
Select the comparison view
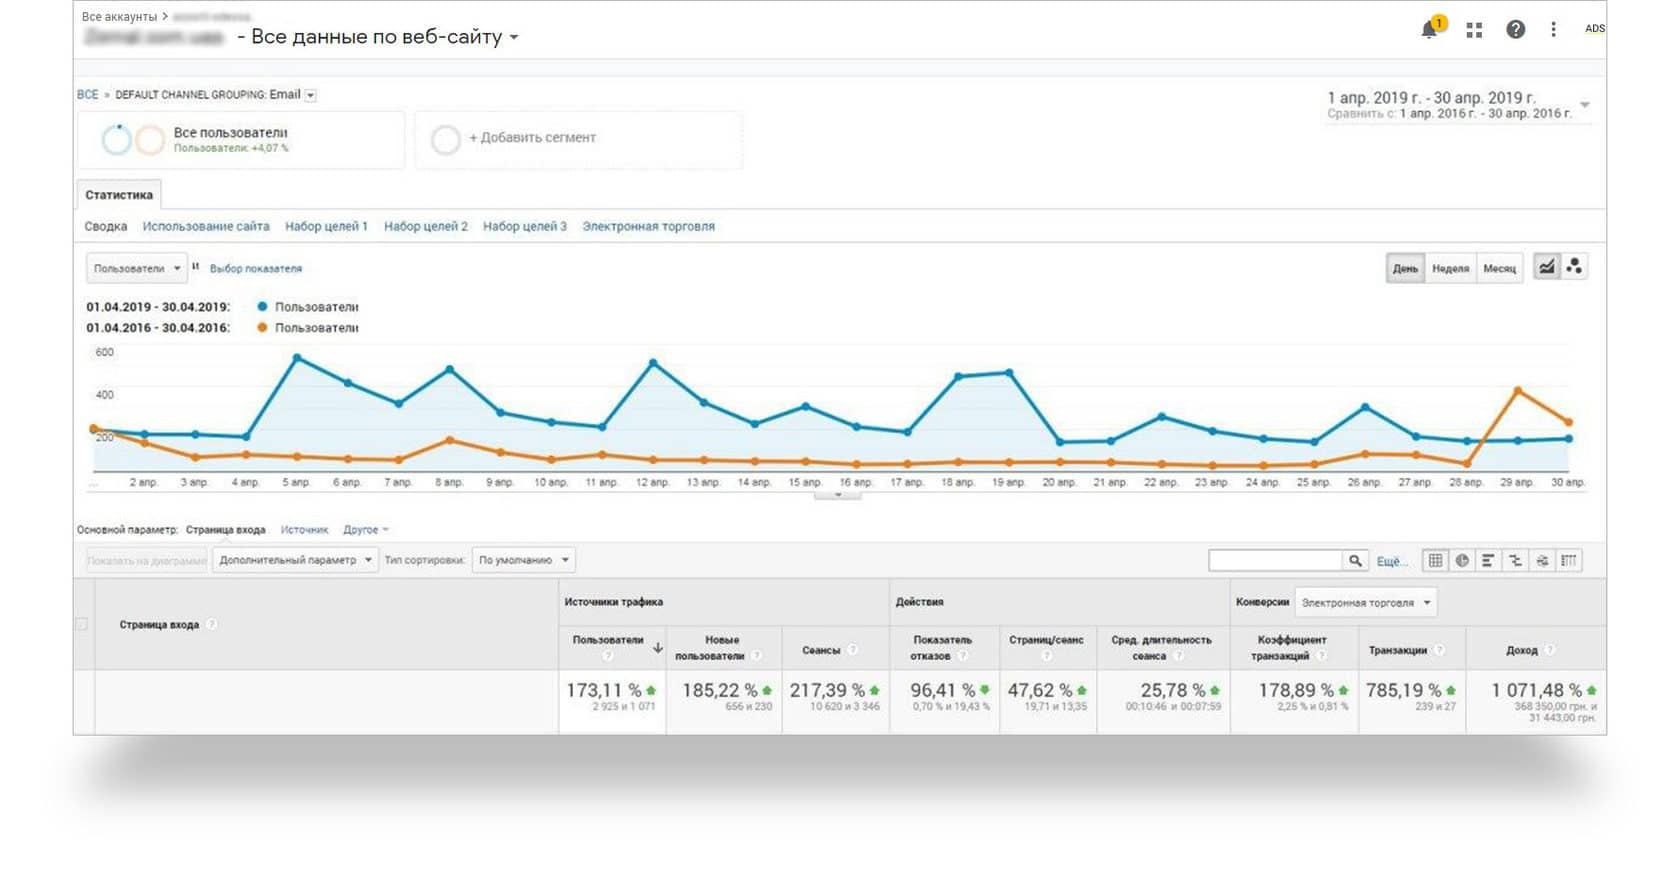(1516, 560)
